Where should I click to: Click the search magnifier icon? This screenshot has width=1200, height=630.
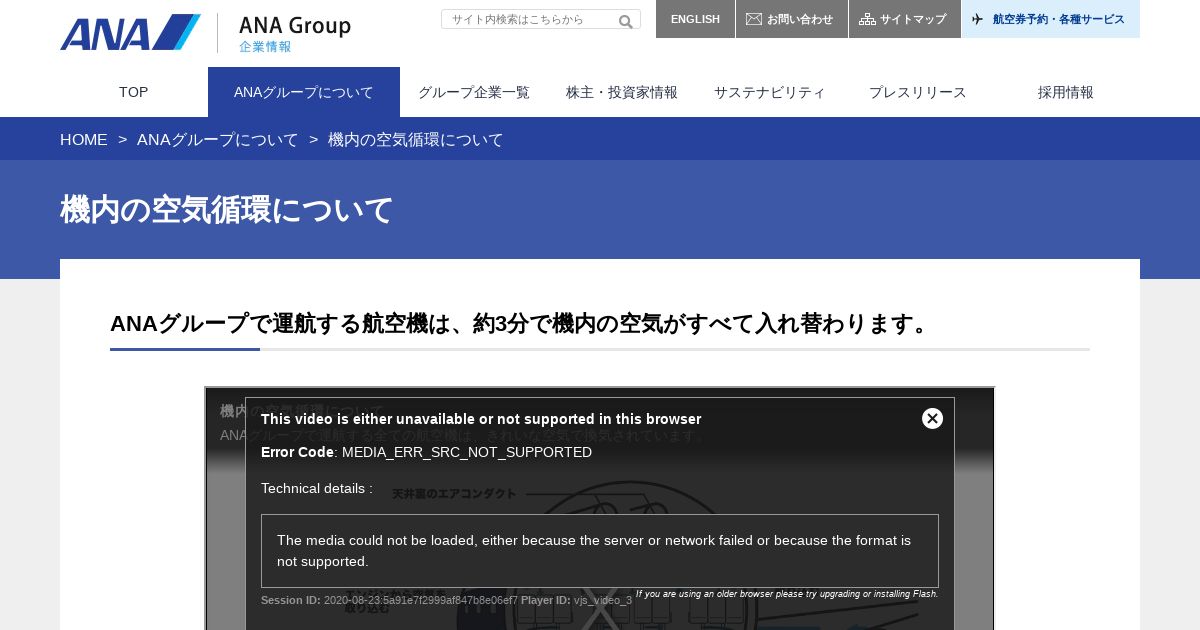pyautogui.click(x=626, y=21)
